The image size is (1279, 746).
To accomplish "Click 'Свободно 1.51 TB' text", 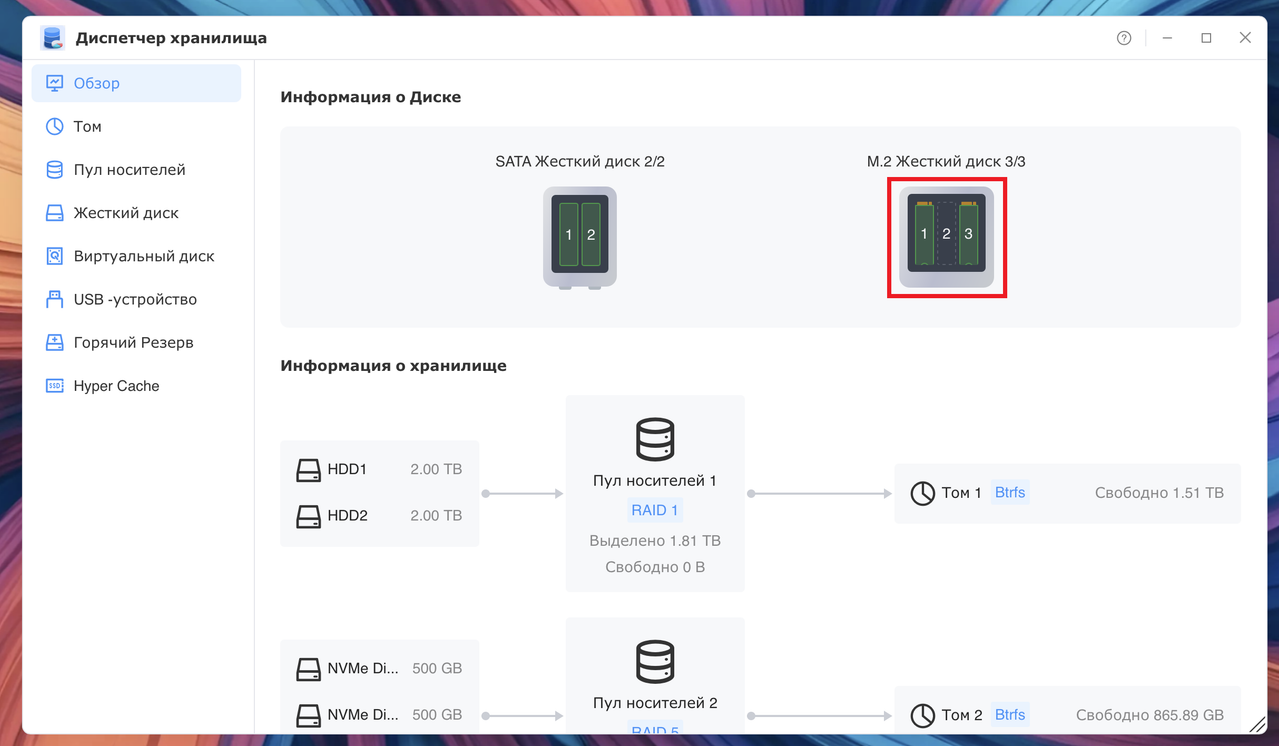I will [x=1159, y=493].
